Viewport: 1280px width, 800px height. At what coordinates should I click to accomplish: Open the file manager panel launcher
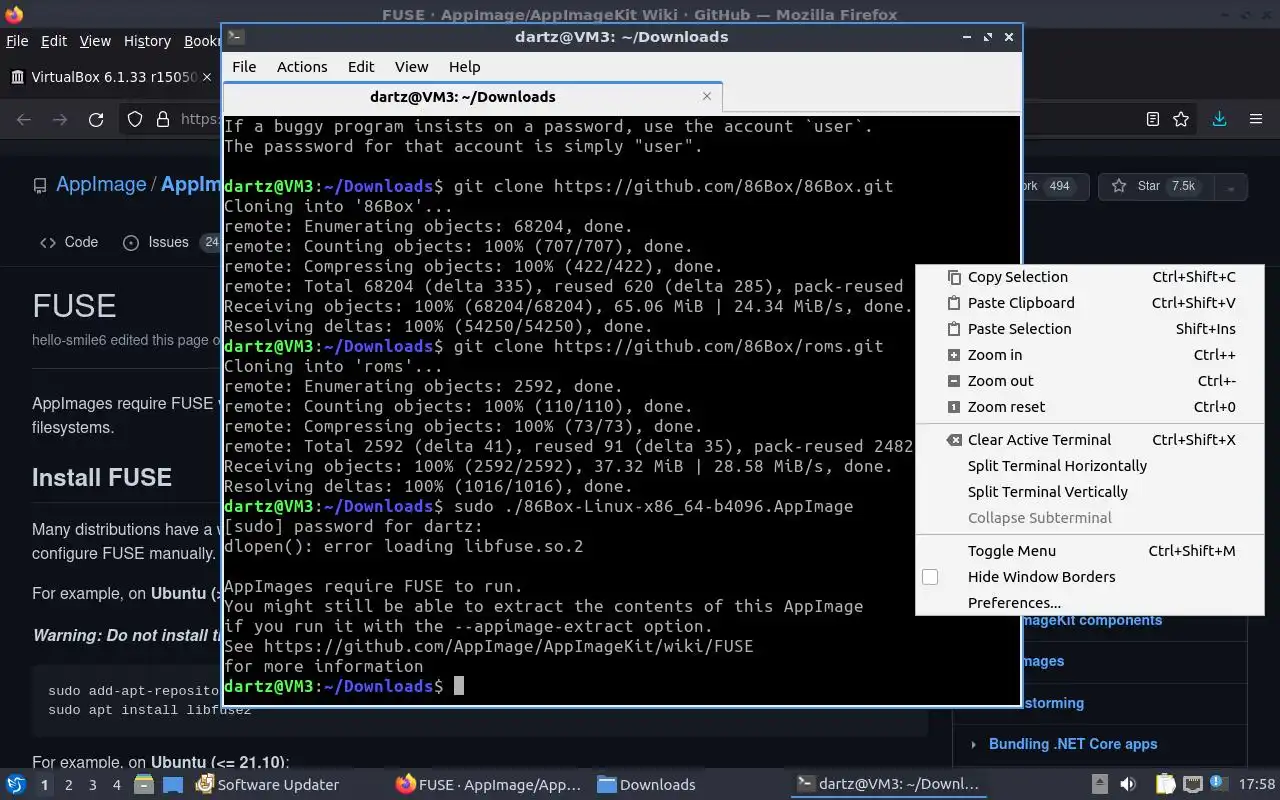point(144,785)
